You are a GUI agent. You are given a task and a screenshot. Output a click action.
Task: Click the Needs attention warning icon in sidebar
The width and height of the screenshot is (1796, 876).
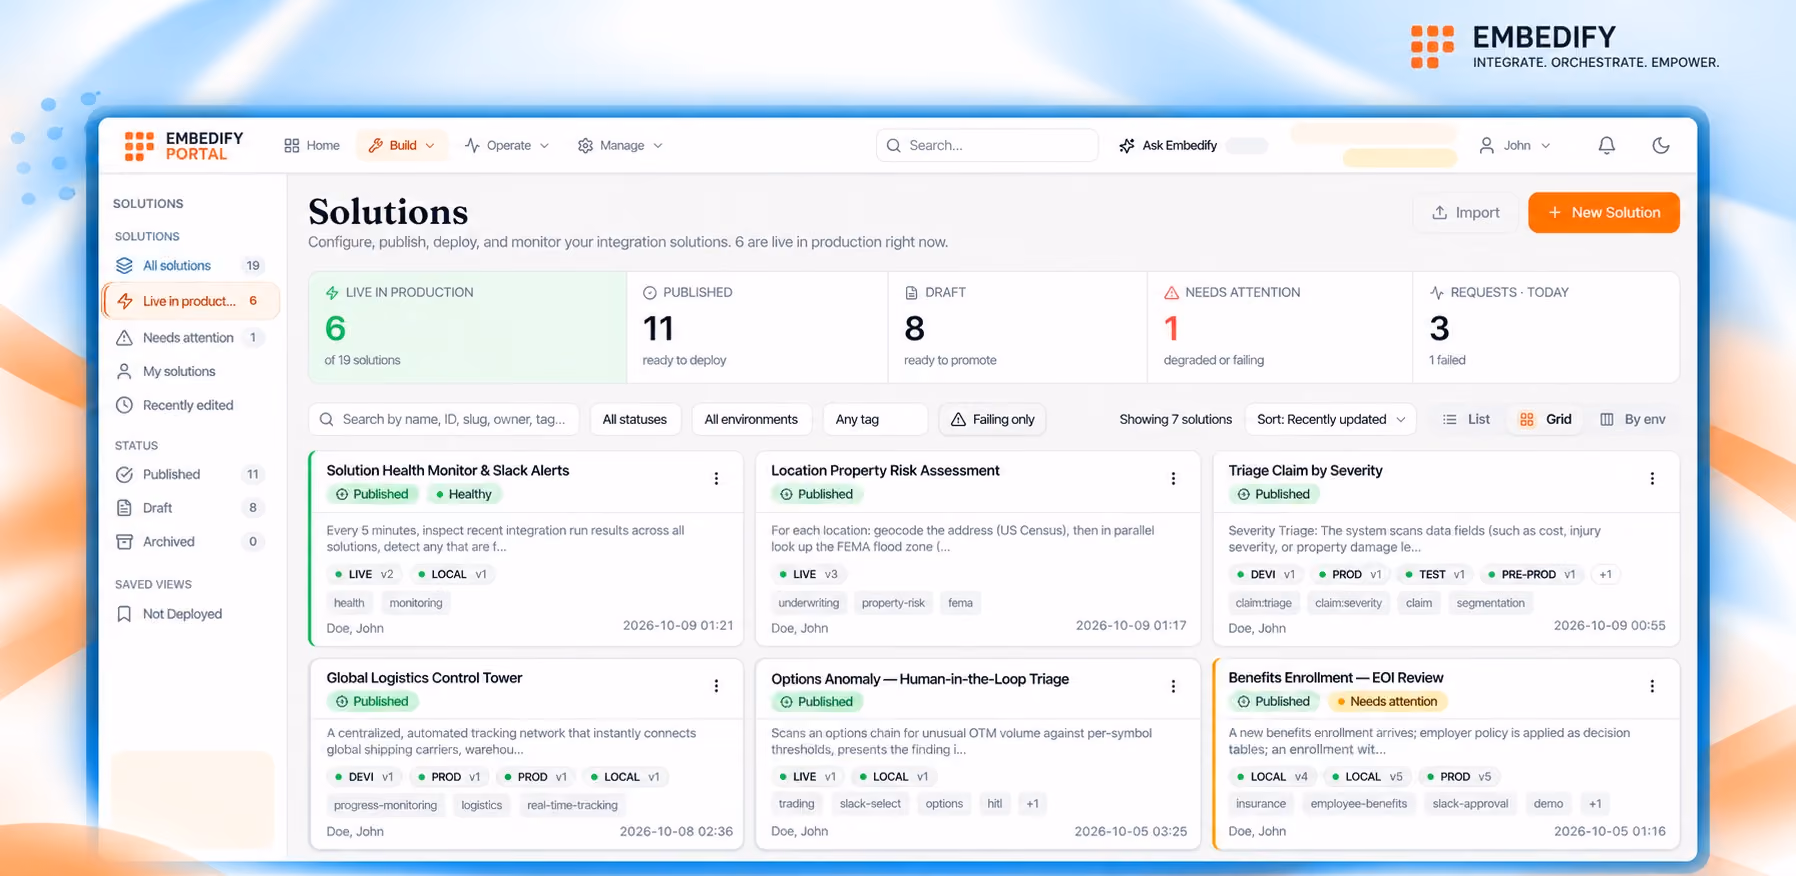[x=124, y=338]
